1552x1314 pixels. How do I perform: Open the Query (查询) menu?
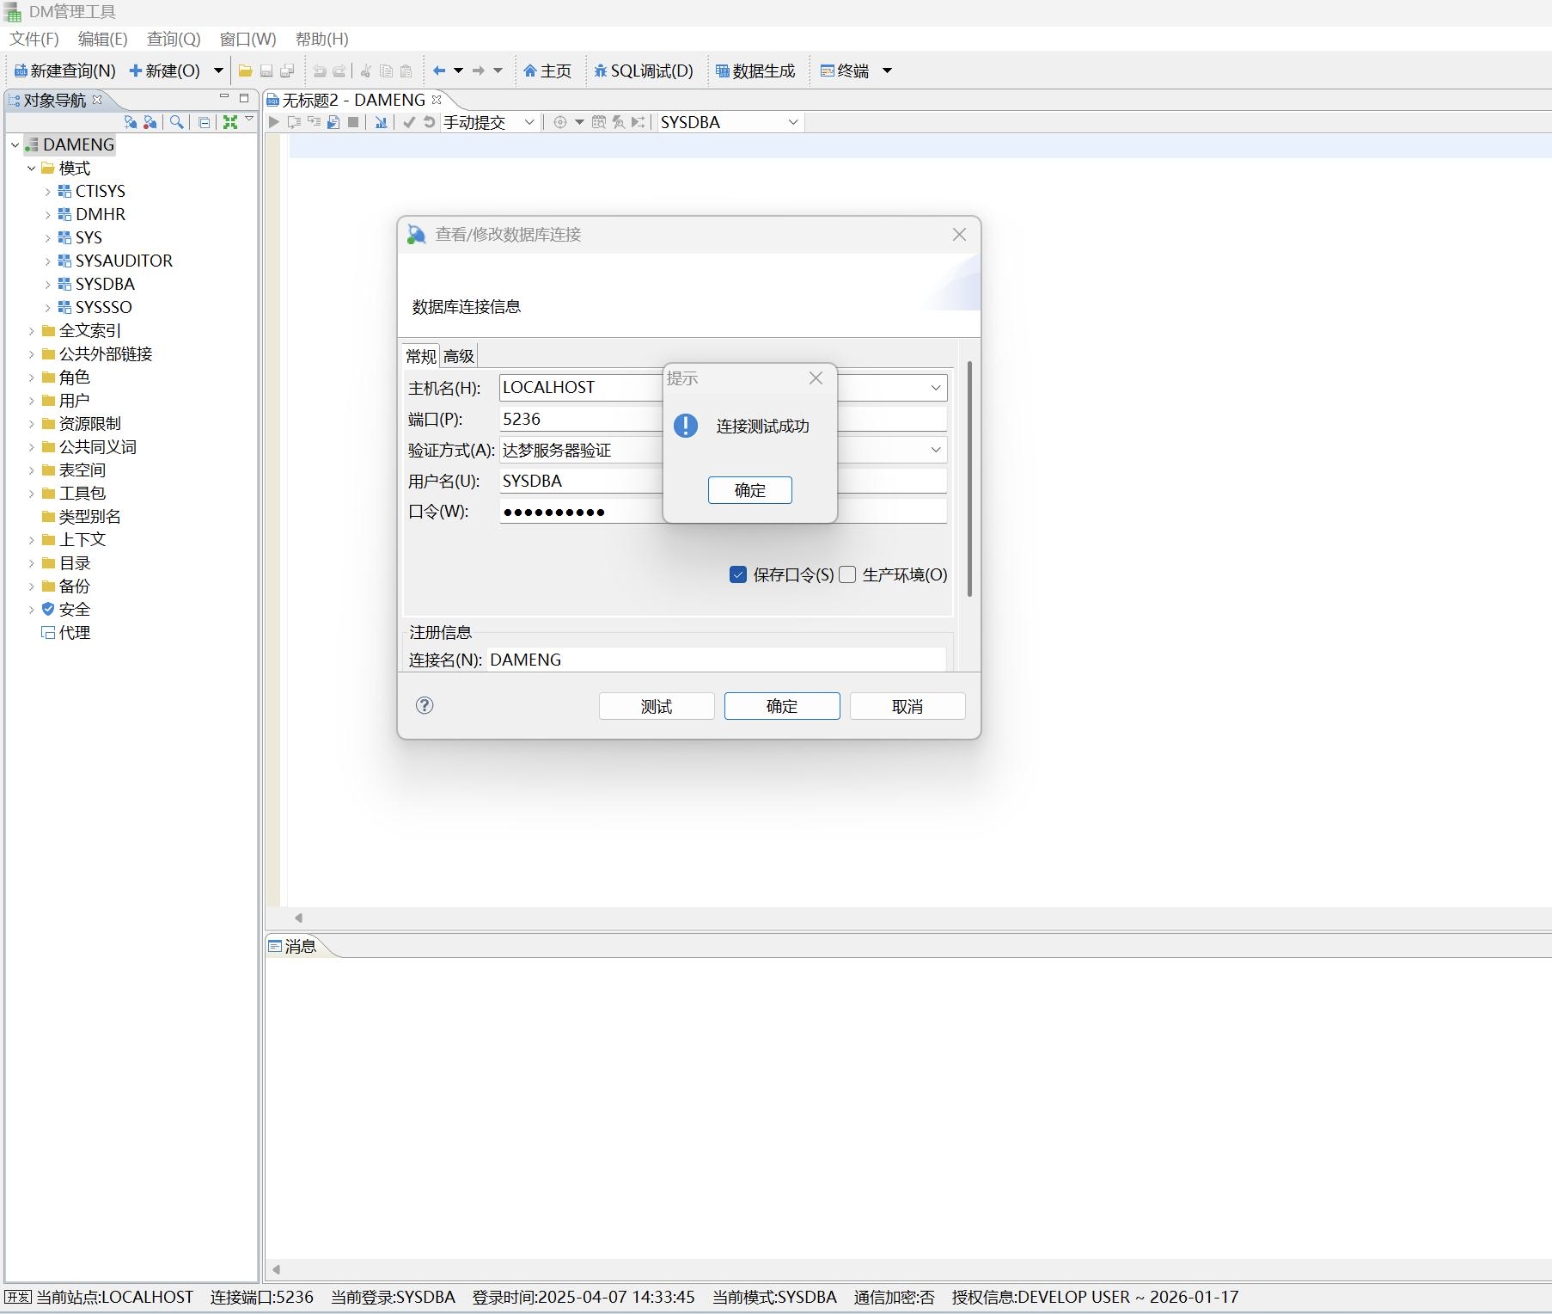tap(174, 39)
